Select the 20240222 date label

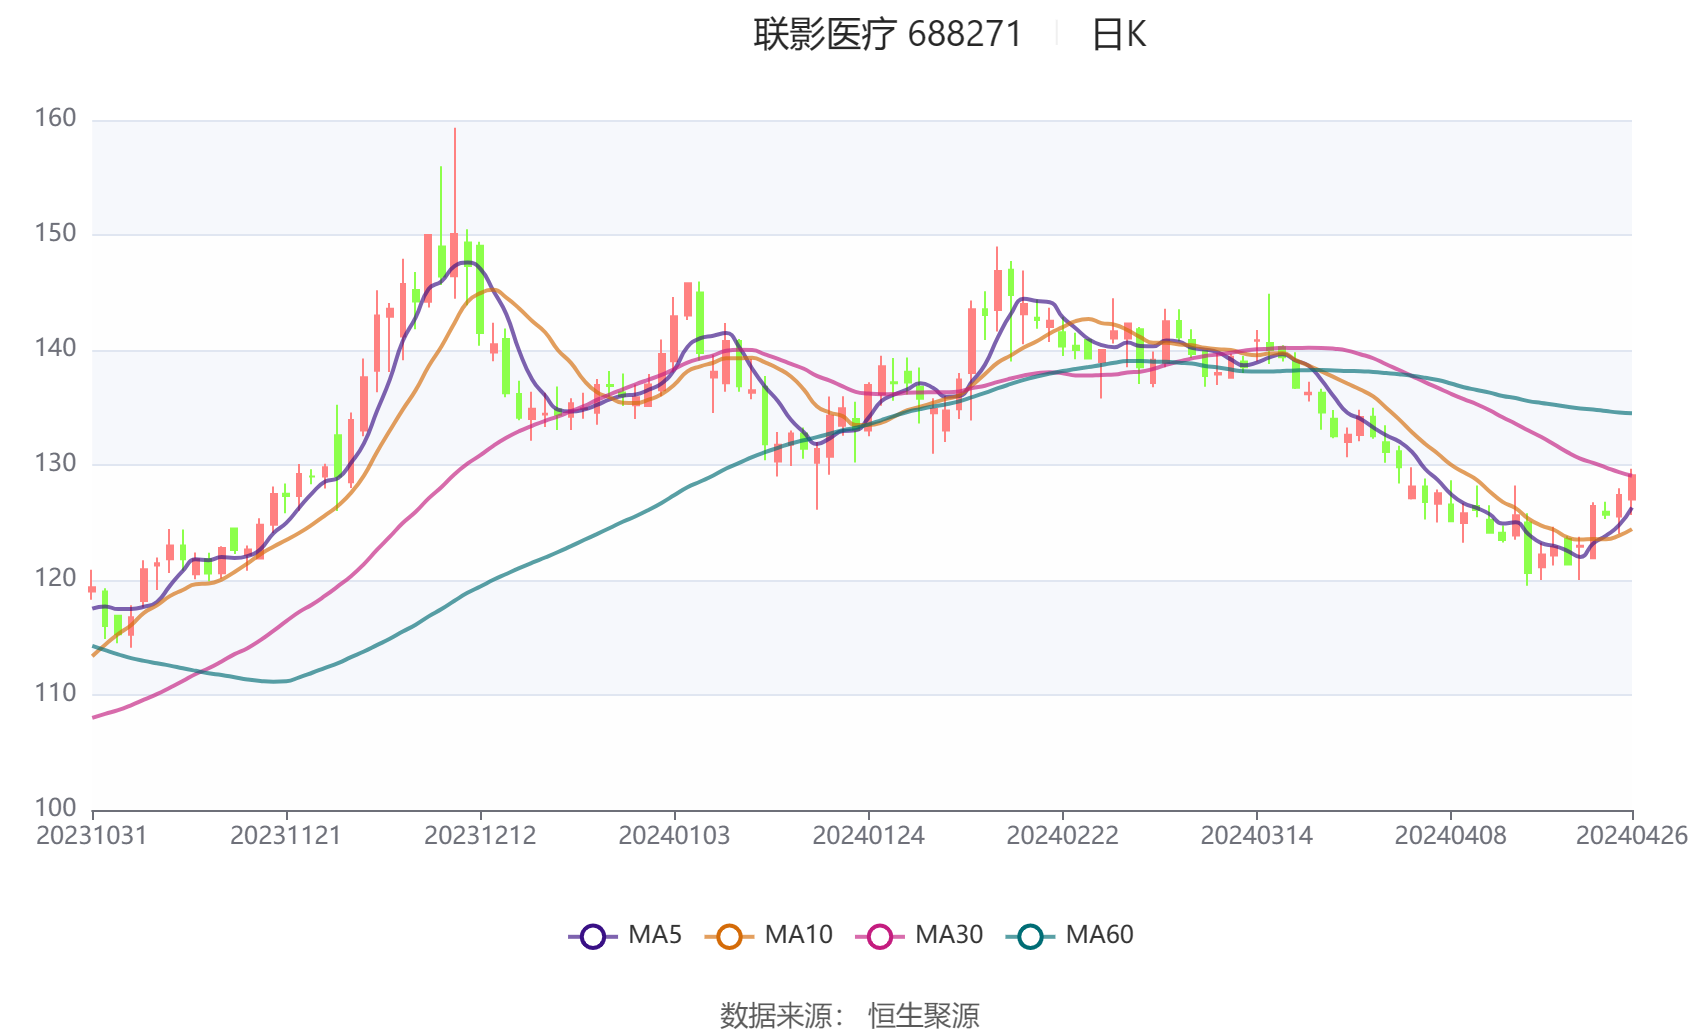pyautogui.click(x=1062, y=836)
